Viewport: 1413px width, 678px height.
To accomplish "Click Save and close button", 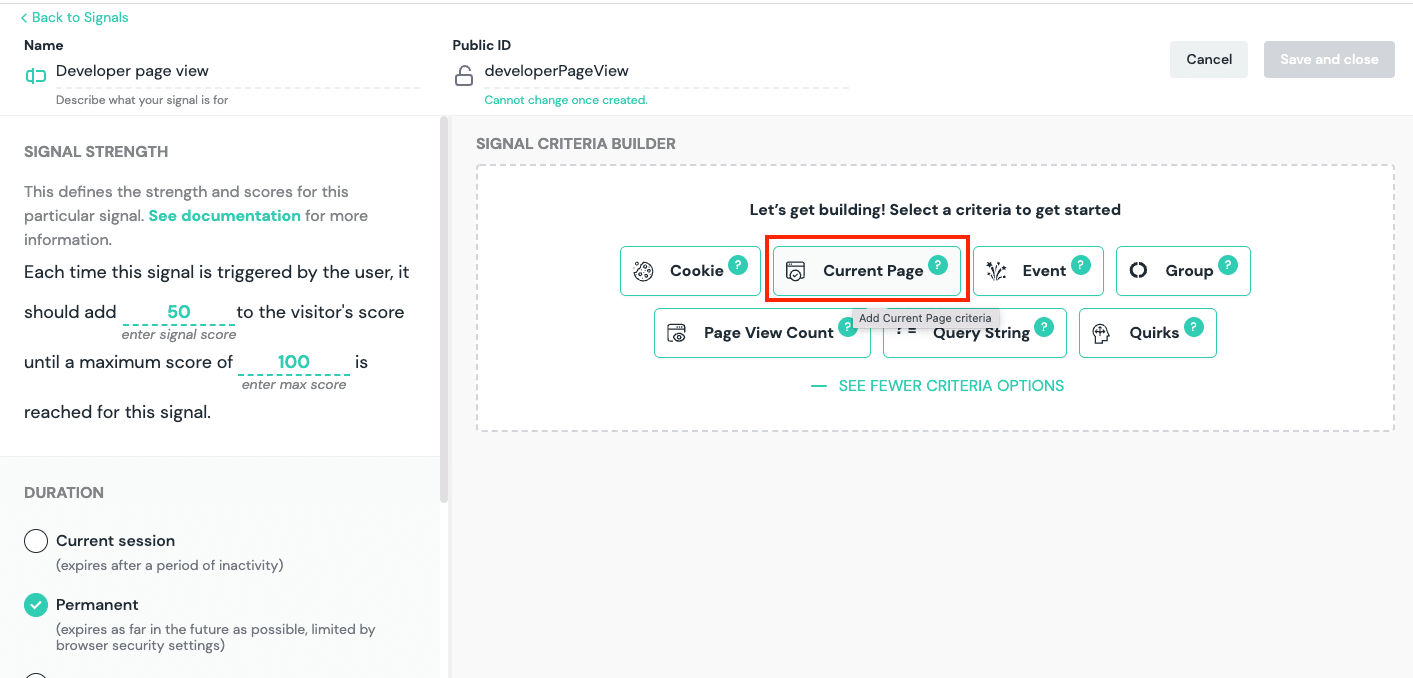I will [1329, 59].
